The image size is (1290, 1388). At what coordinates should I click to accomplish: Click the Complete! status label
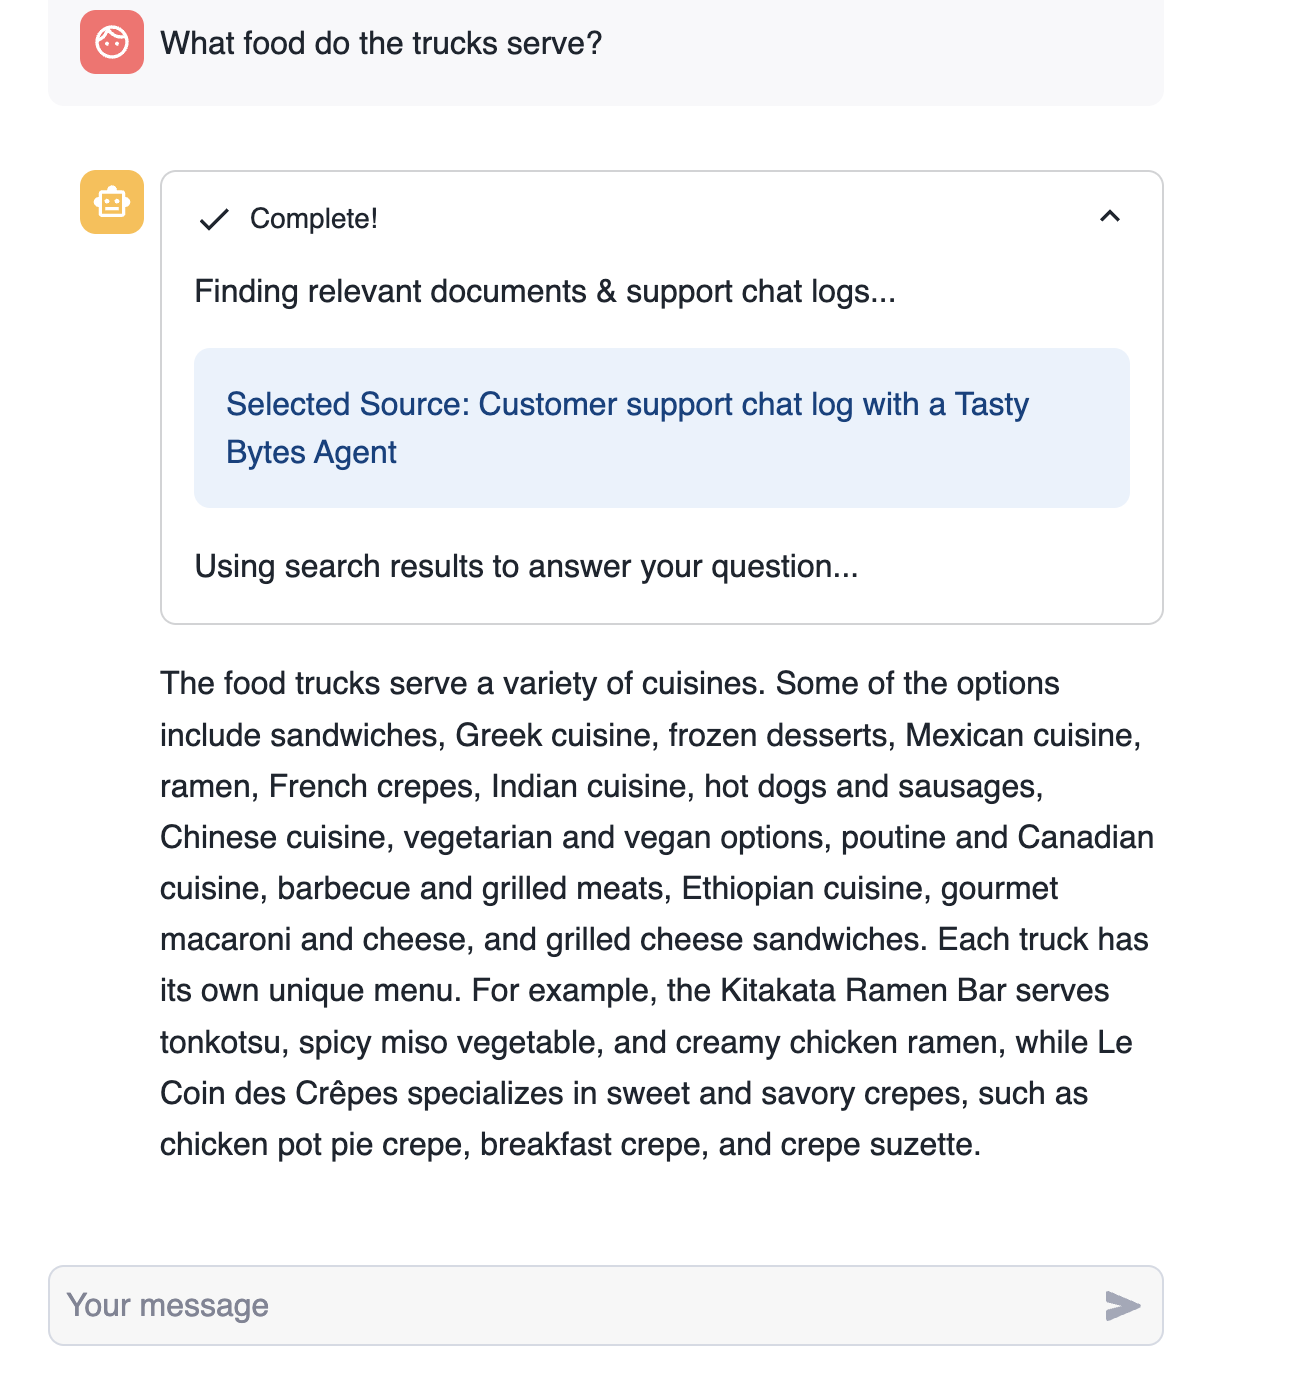(x=313, y=219)
